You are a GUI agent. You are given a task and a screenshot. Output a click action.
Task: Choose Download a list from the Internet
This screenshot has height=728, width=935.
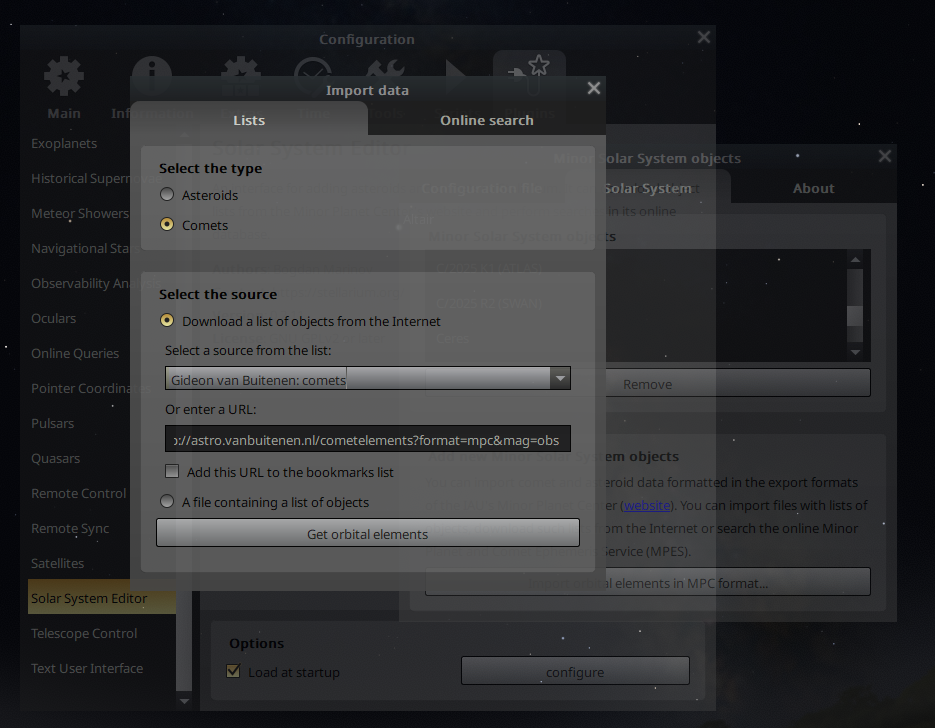click(x=167, y=320)
